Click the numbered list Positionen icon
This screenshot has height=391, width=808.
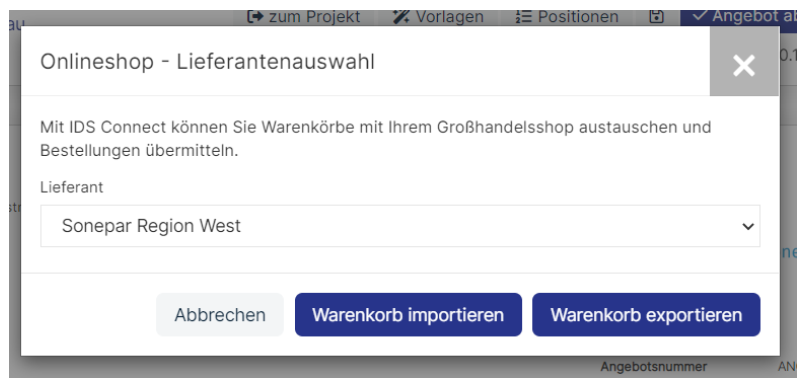523,17
